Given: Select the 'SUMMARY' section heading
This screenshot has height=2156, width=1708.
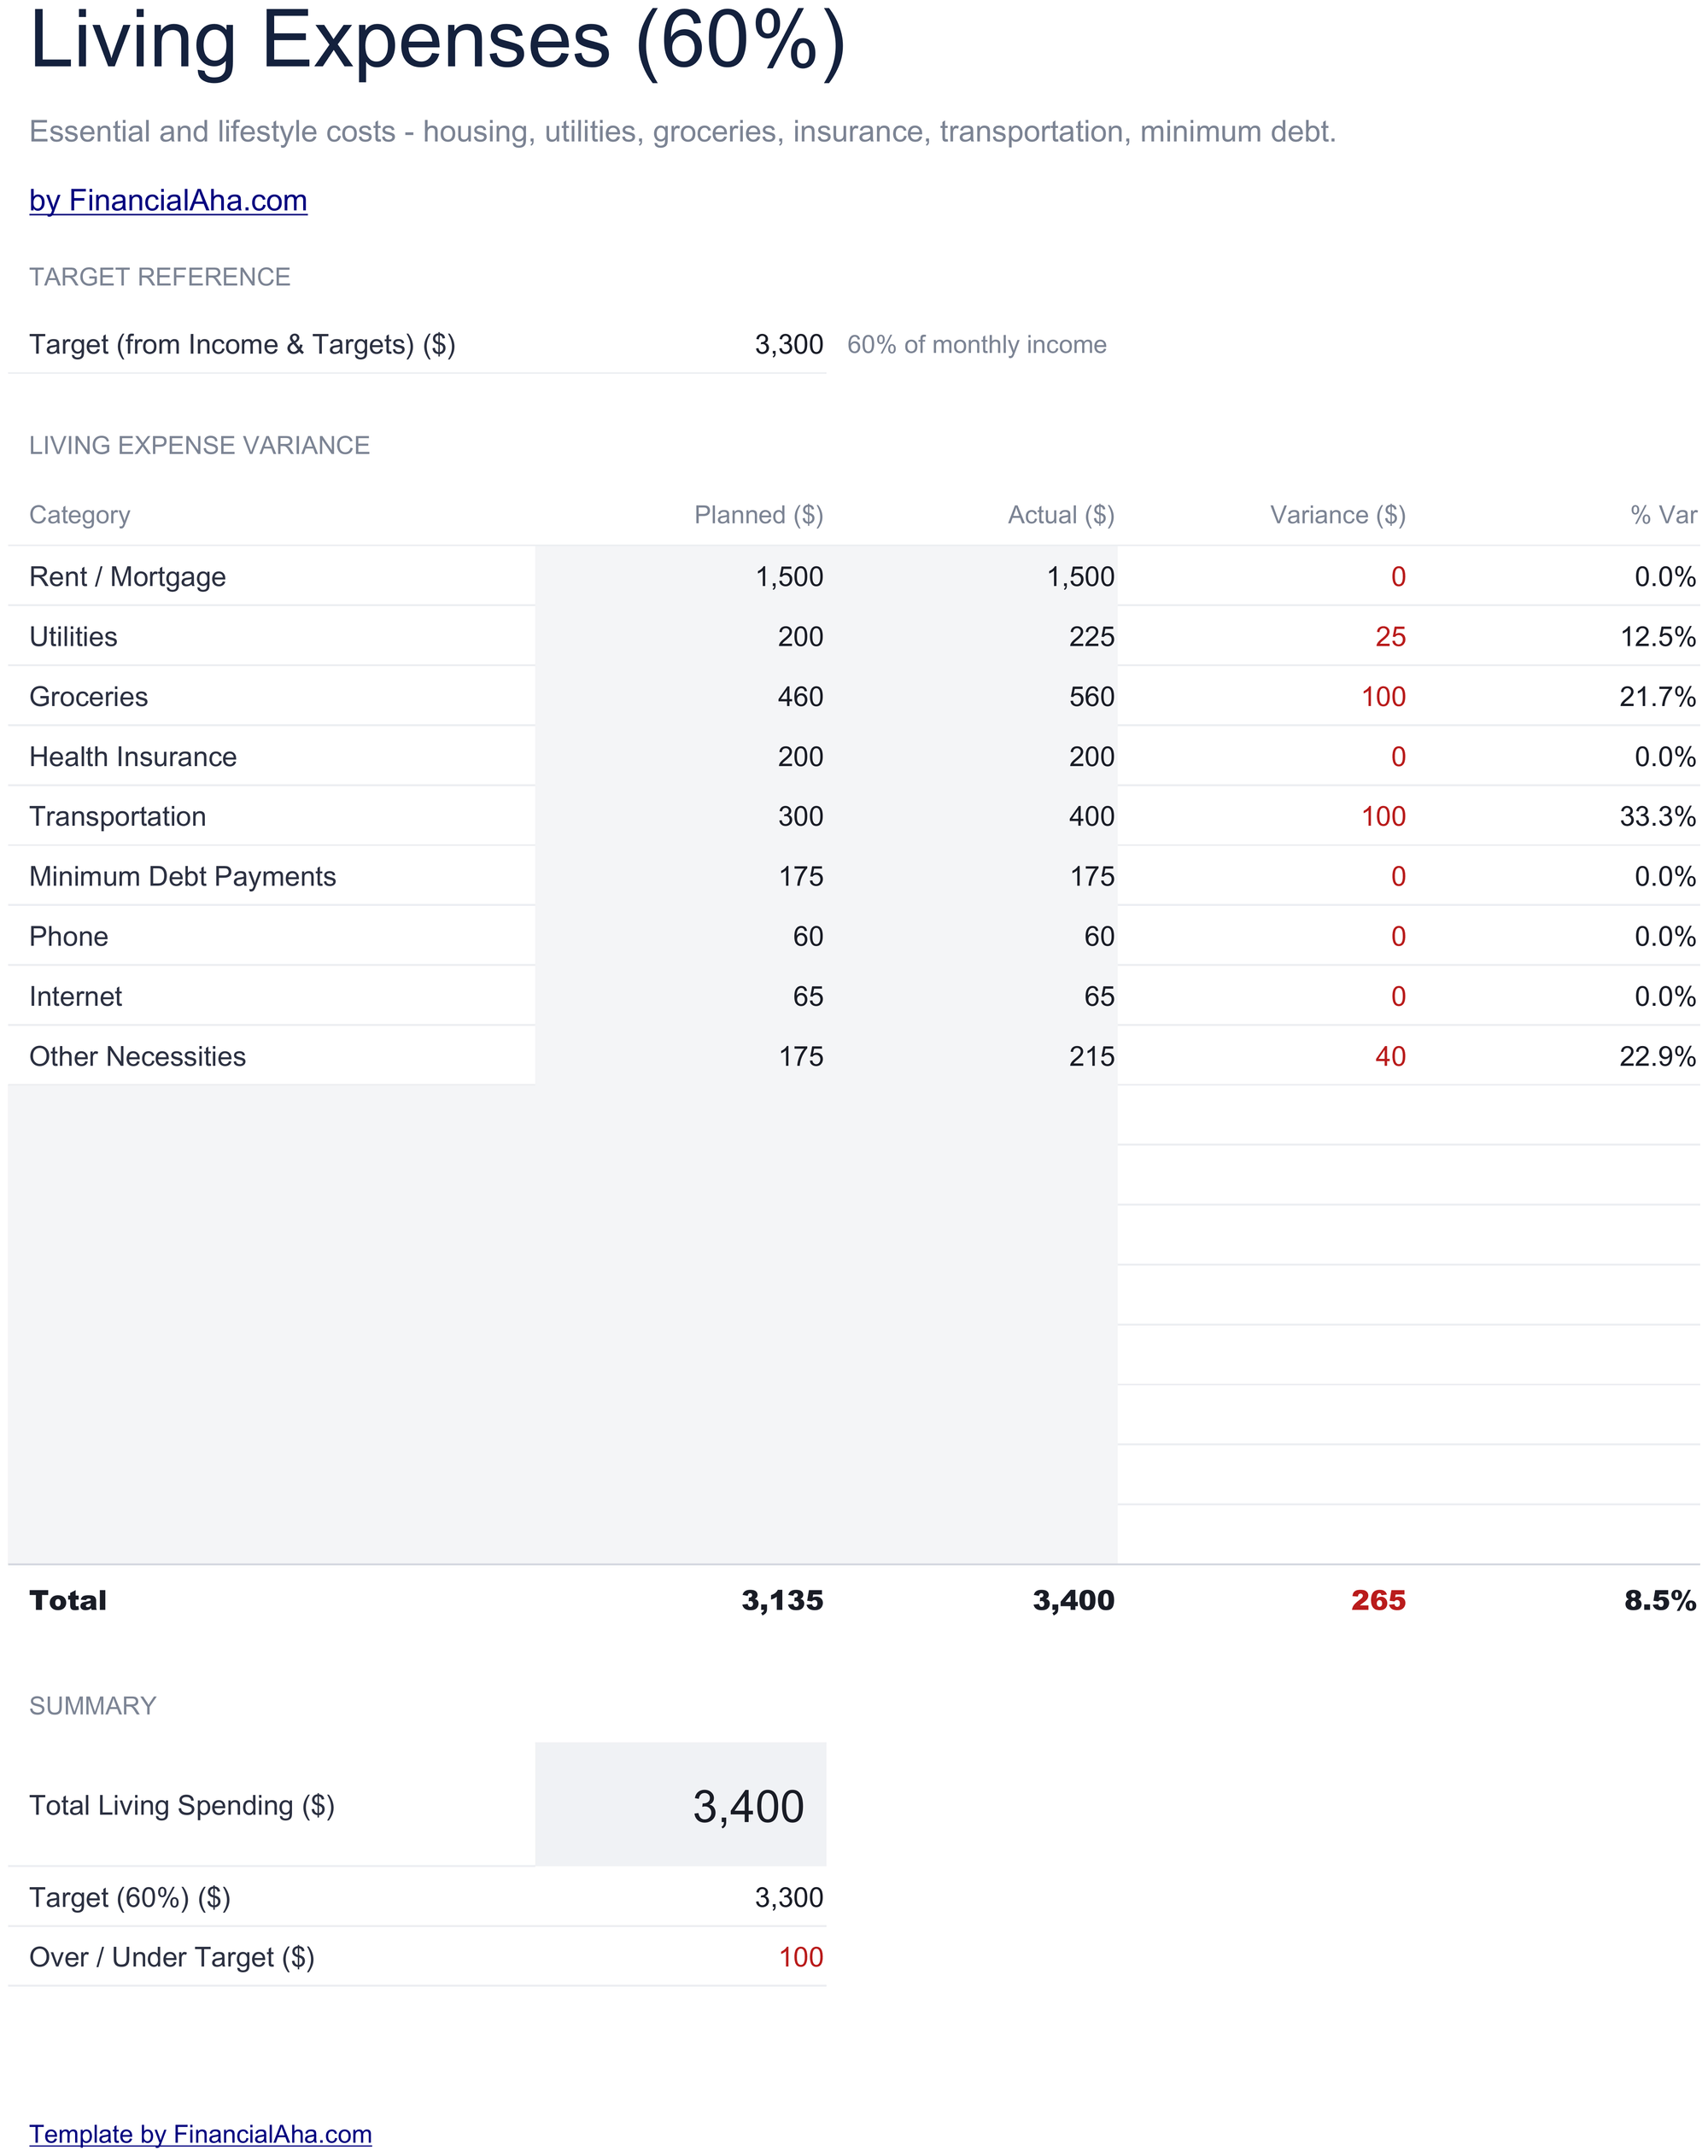Looking at the screenshot, I should pos(93,1706).
